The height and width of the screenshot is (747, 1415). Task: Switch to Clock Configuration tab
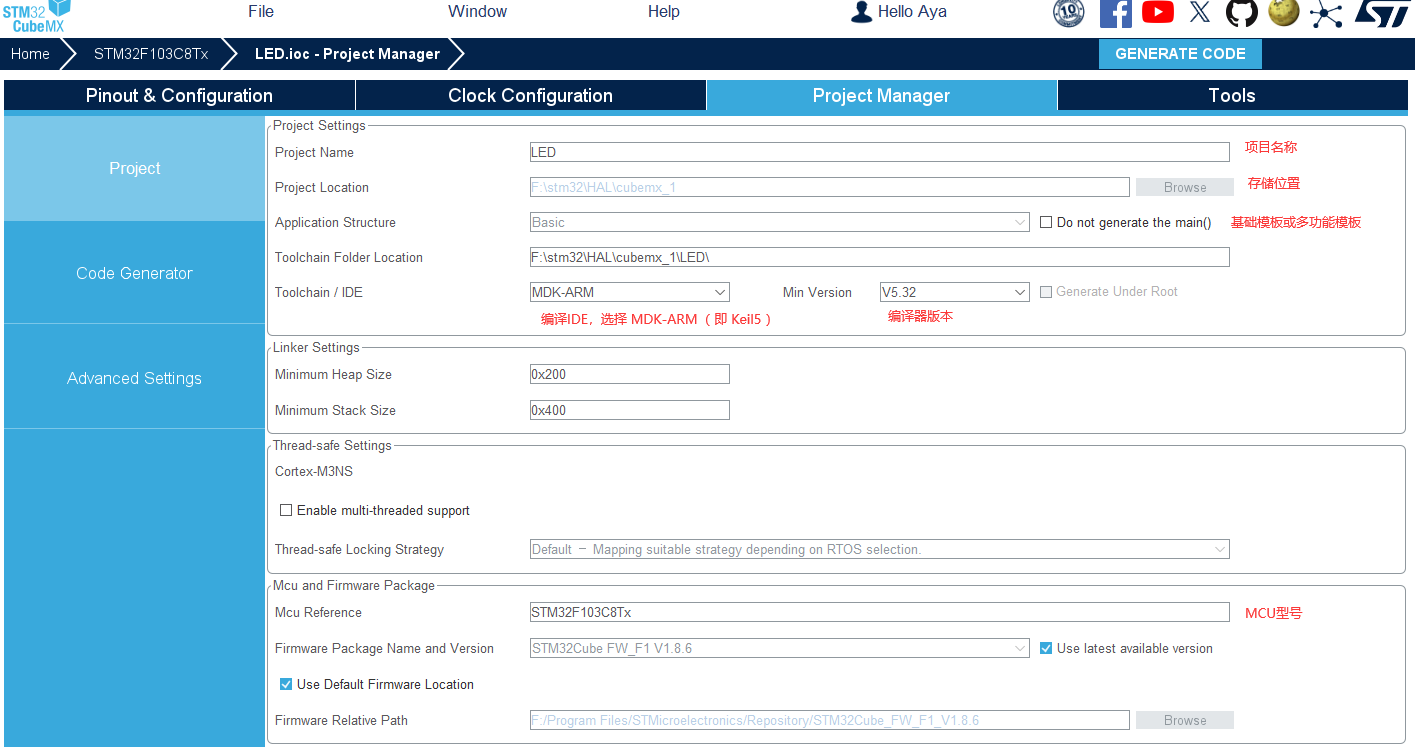pos(530,95)
